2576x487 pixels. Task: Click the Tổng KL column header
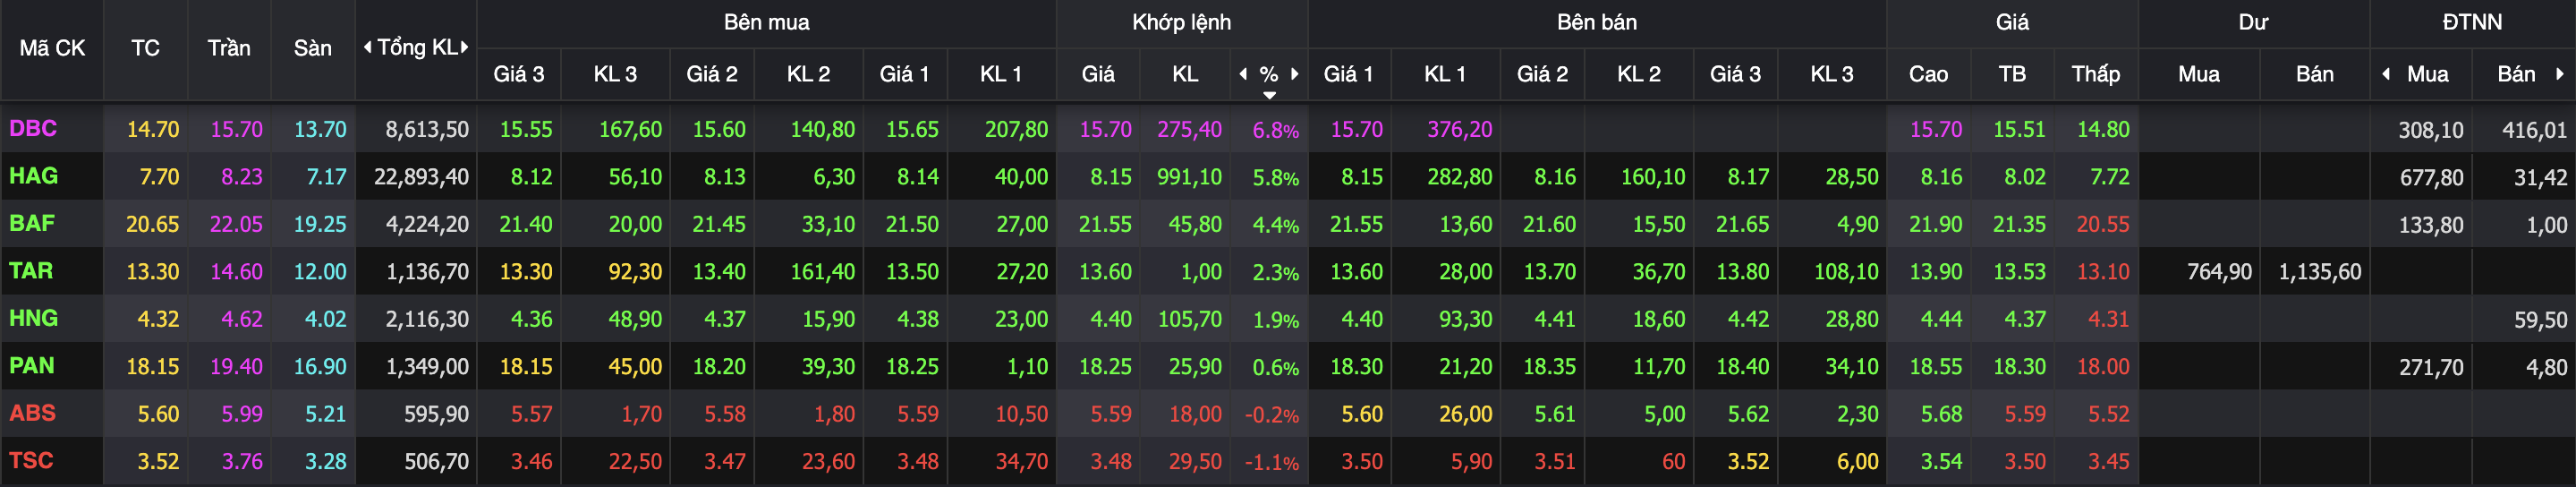[416, 48]
